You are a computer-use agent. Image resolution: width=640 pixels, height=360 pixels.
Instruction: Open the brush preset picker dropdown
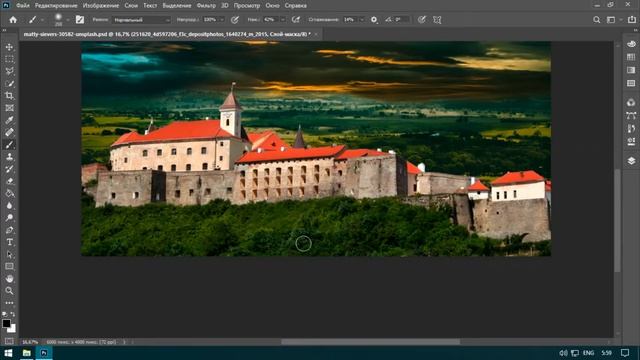click(x=68, y=20)
